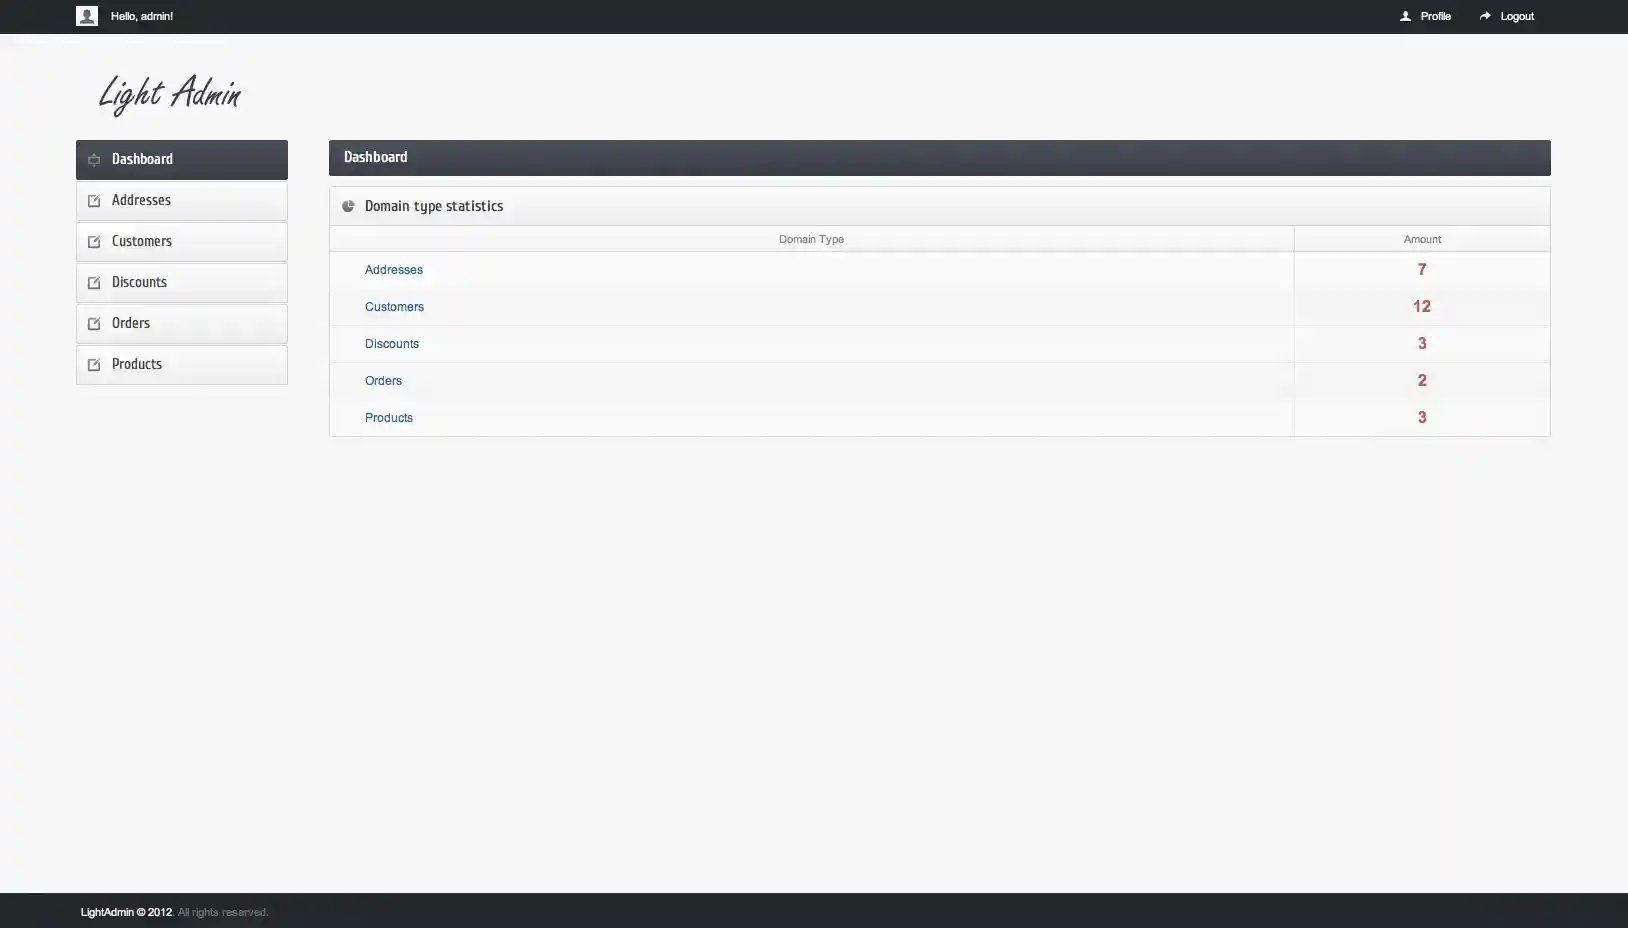Open Orders from the statistics table

pyautogui.click(x=383, y=381)
